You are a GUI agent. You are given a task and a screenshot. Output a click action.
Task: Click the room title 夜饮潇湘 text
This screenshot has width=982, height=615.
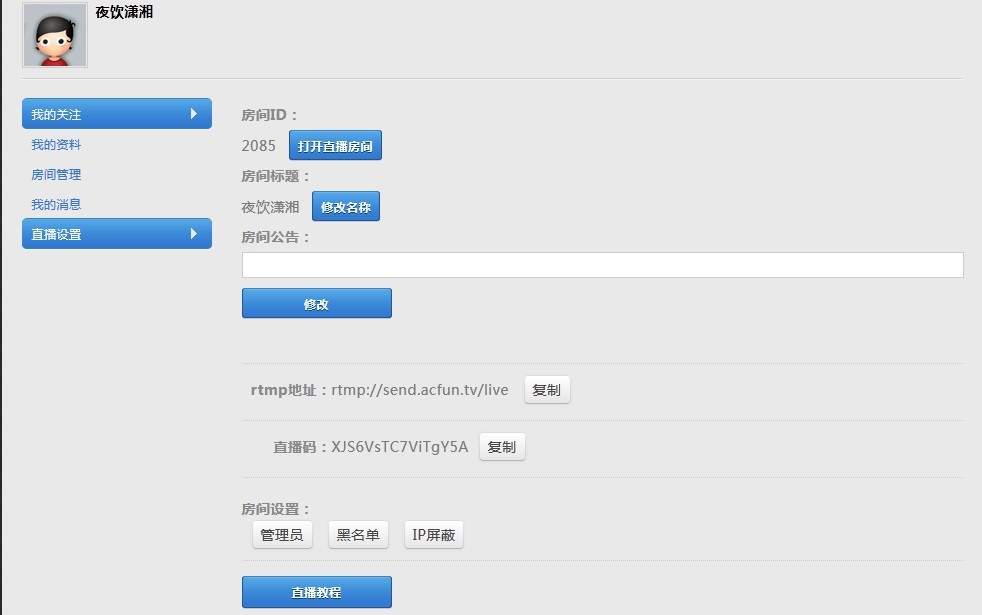pyautogui.click(x=271, y=207)
